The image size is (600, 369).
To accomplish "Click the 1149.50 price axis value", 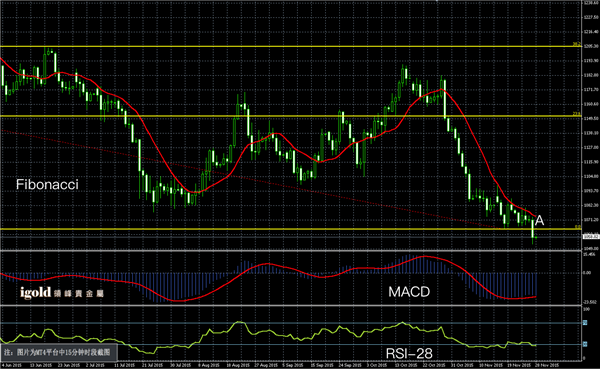I will pos(591,119).
